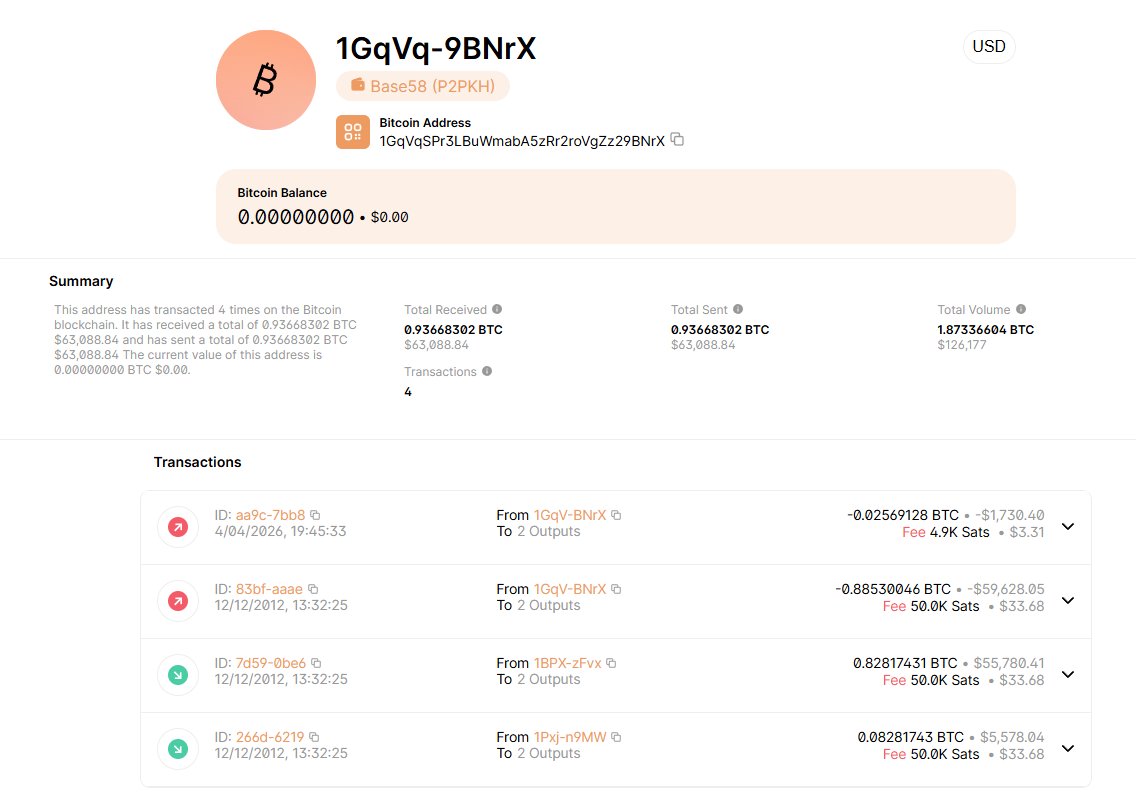
Task: Copy transaction ID 266d-6219
Action: coord(314,737)
